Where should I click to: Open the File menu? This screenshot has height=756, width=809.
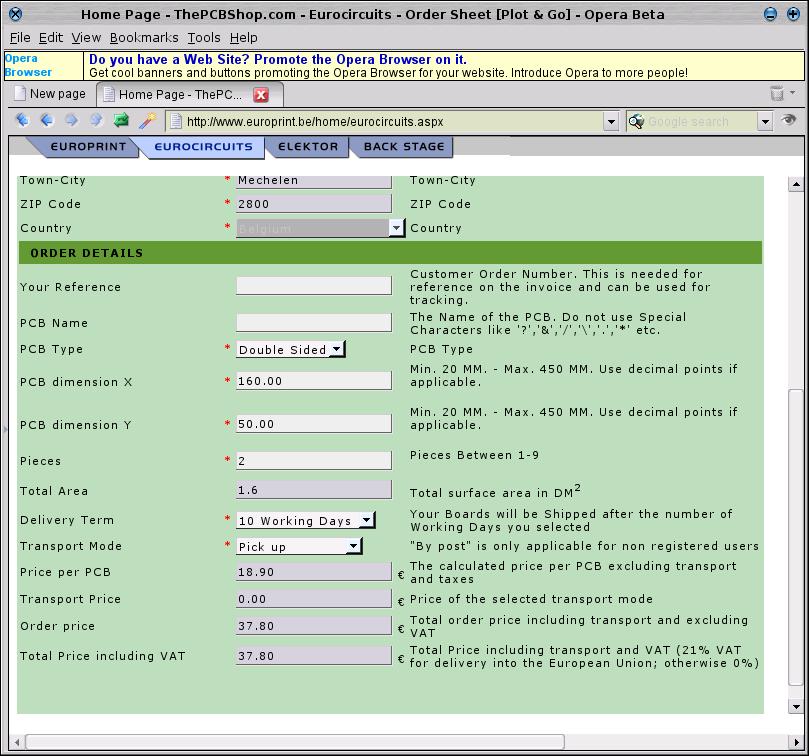click(x=20, y=38)
